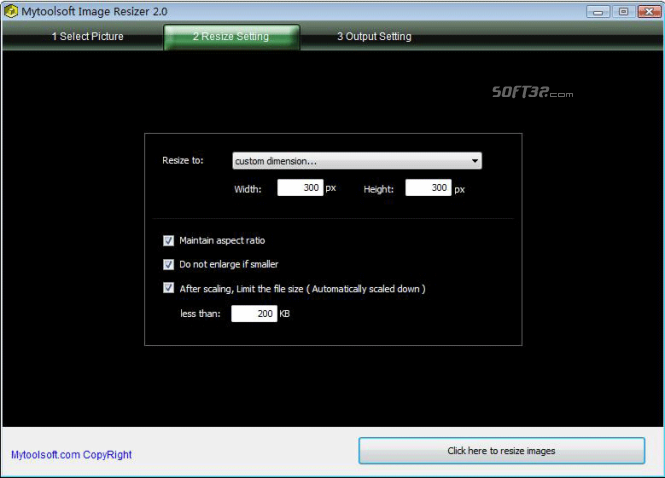
Task: Switch to 1 Select Picture tab
Action: (87, 36)
